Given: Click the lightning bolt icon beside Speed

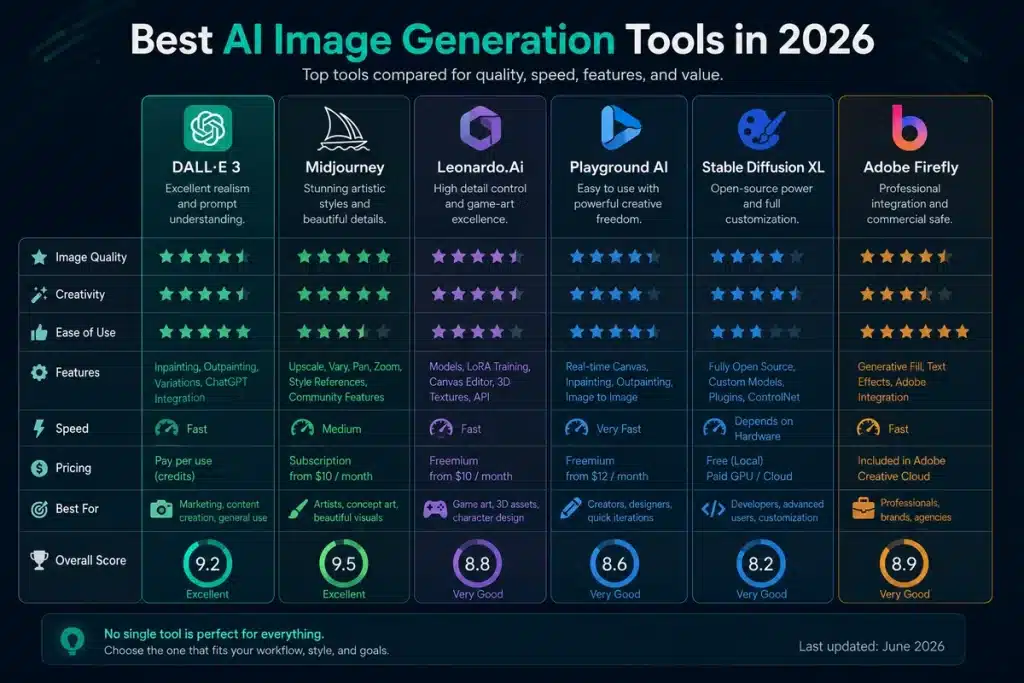Looking at the screenshot, I should tap(39, 428).
